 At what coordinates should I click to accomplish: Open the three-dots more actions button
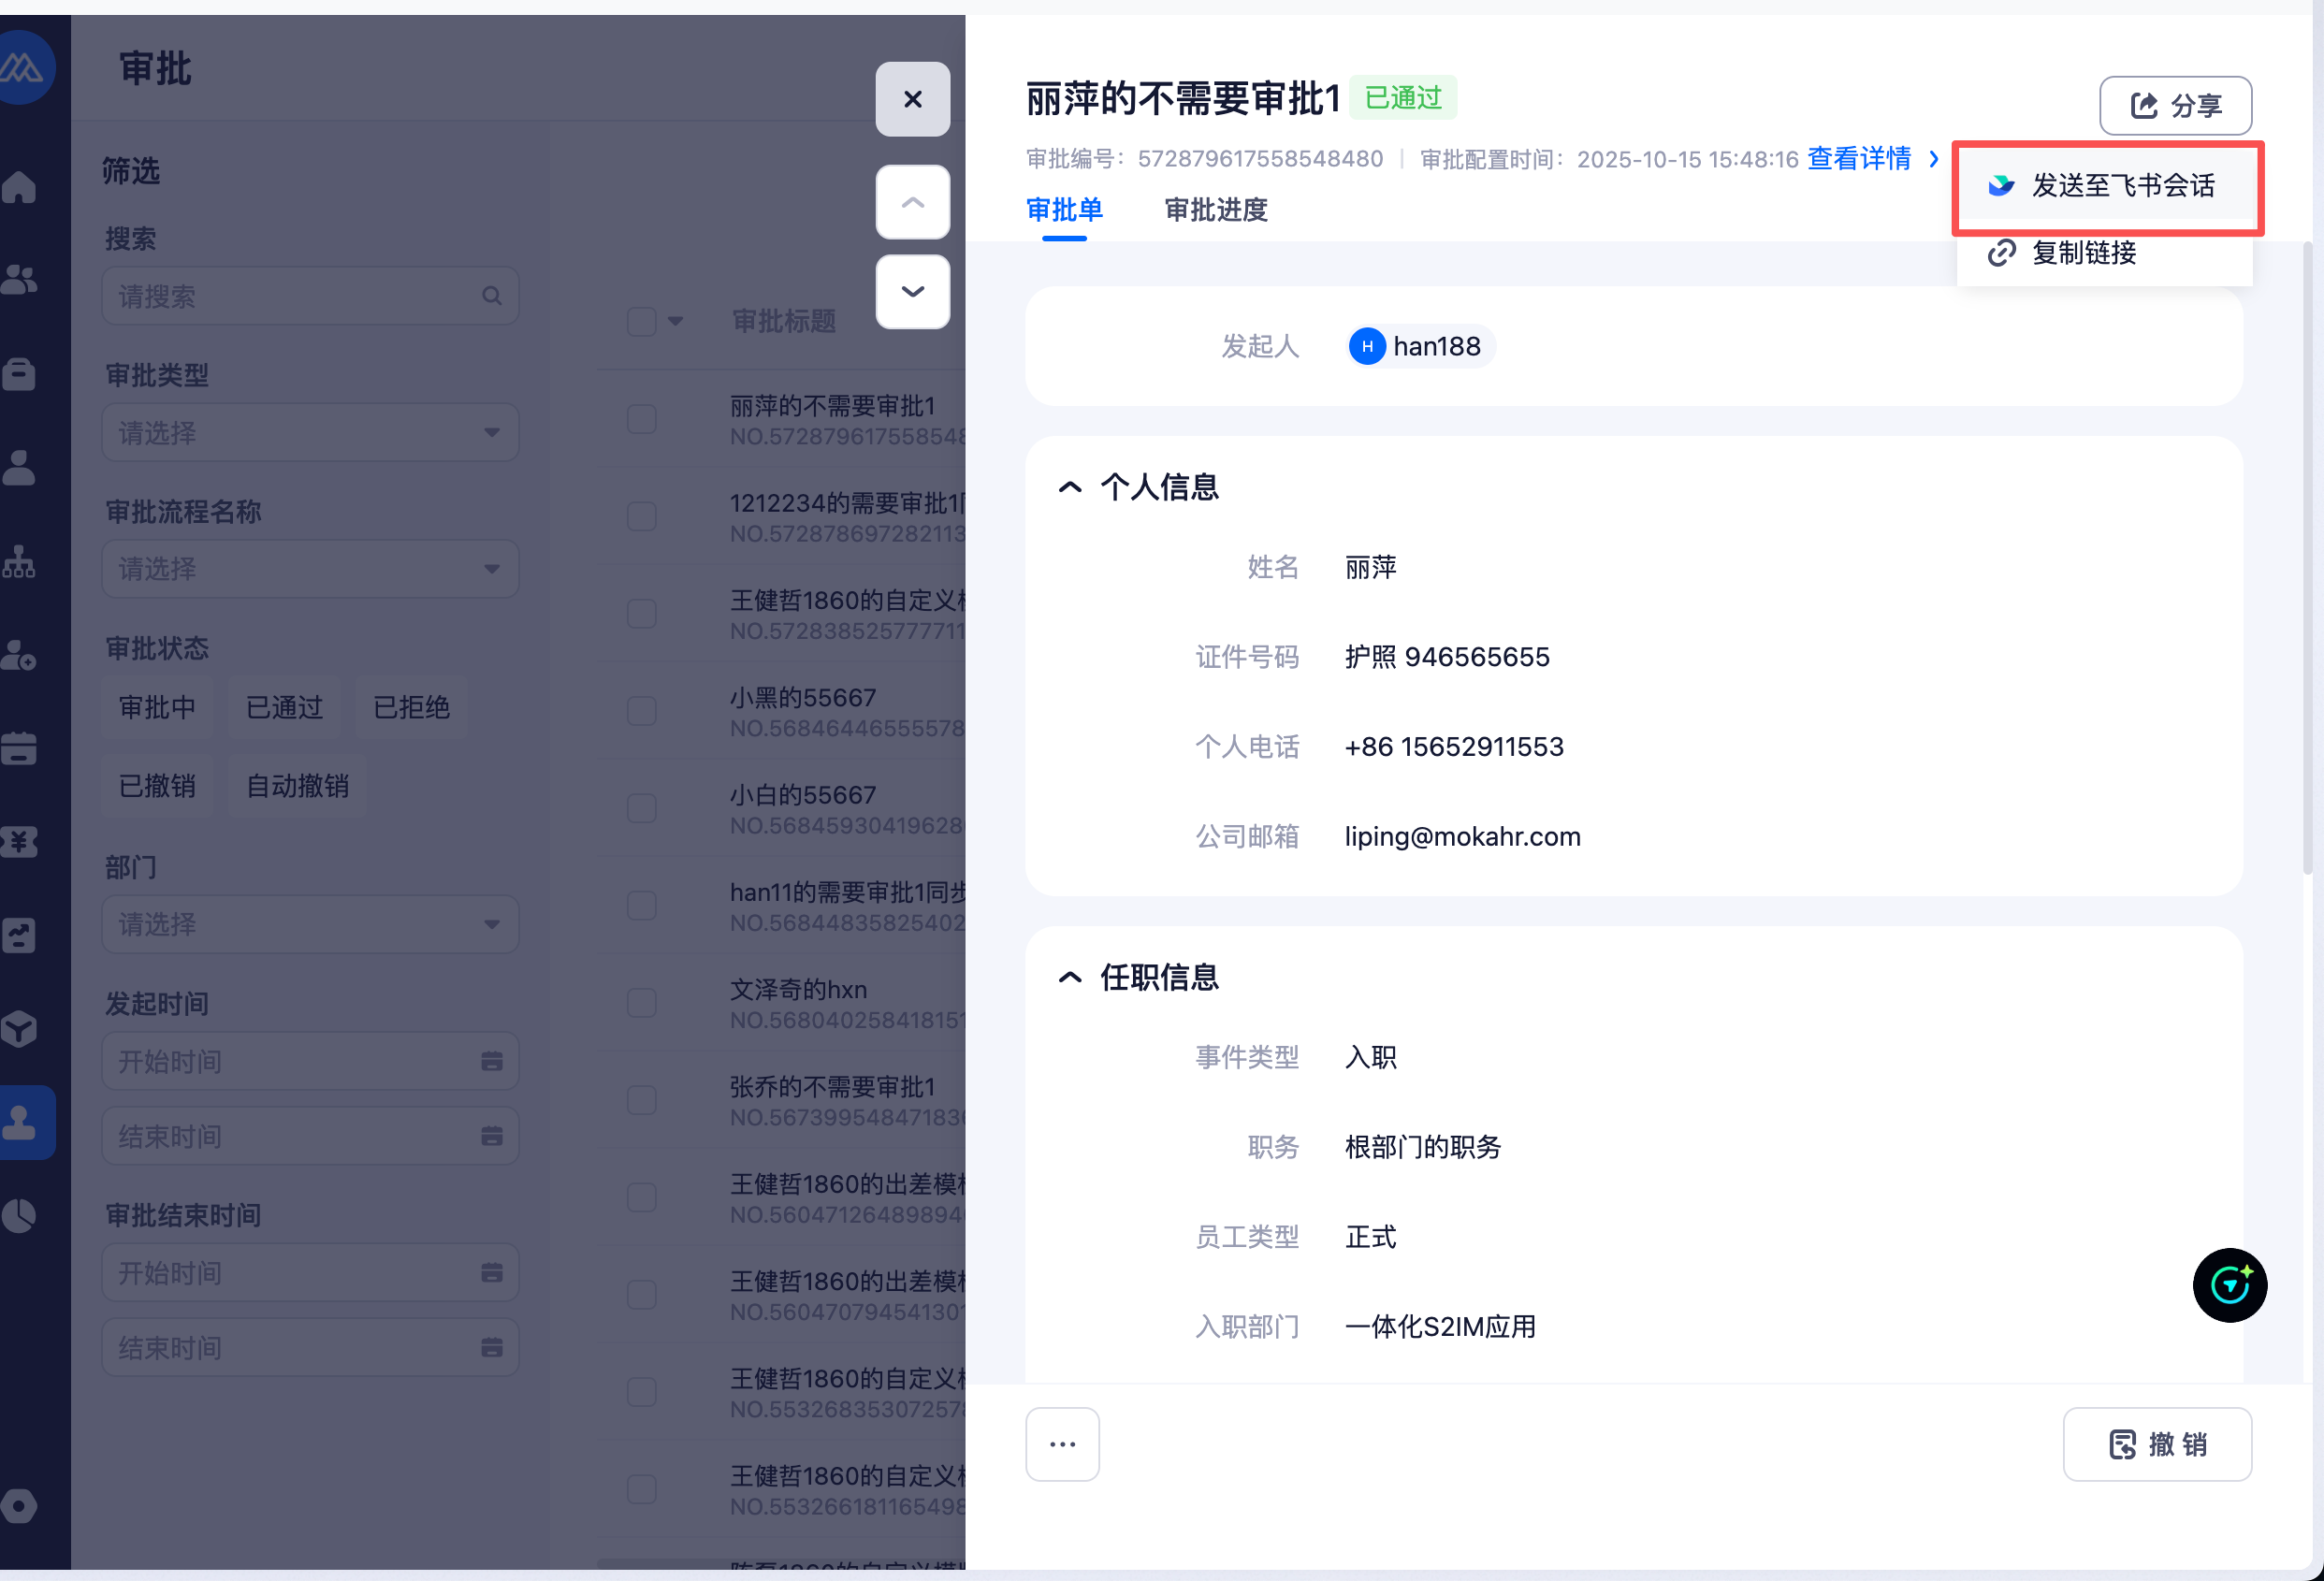tap(1062, 1444)
